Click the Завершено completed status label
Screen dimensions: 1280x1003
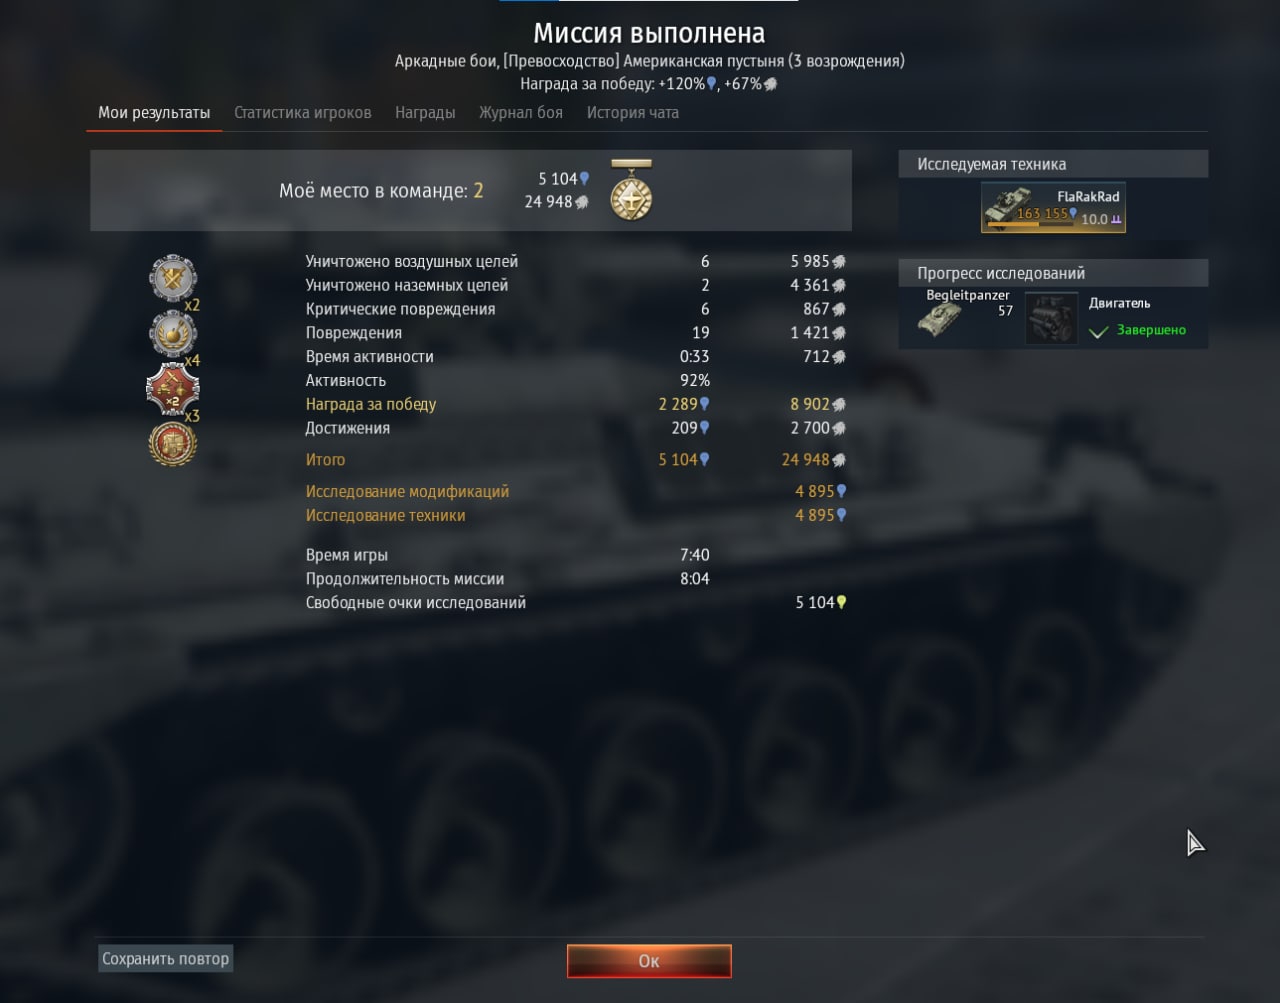(x=1151, y=330)
